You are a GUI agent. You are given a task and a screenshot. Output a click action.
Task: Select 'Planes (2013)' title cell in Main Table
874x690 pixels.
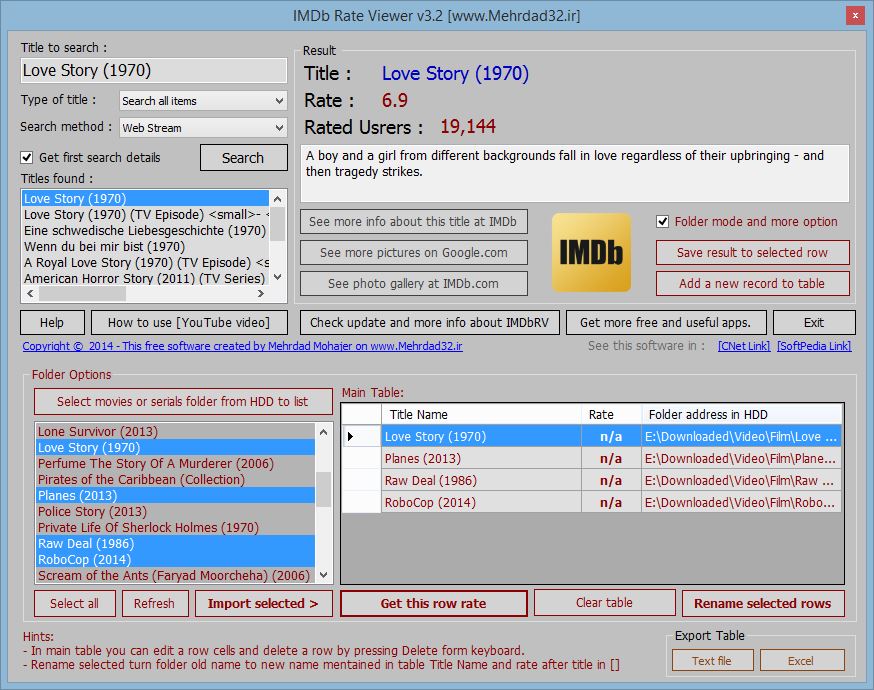tap(482, 459)
